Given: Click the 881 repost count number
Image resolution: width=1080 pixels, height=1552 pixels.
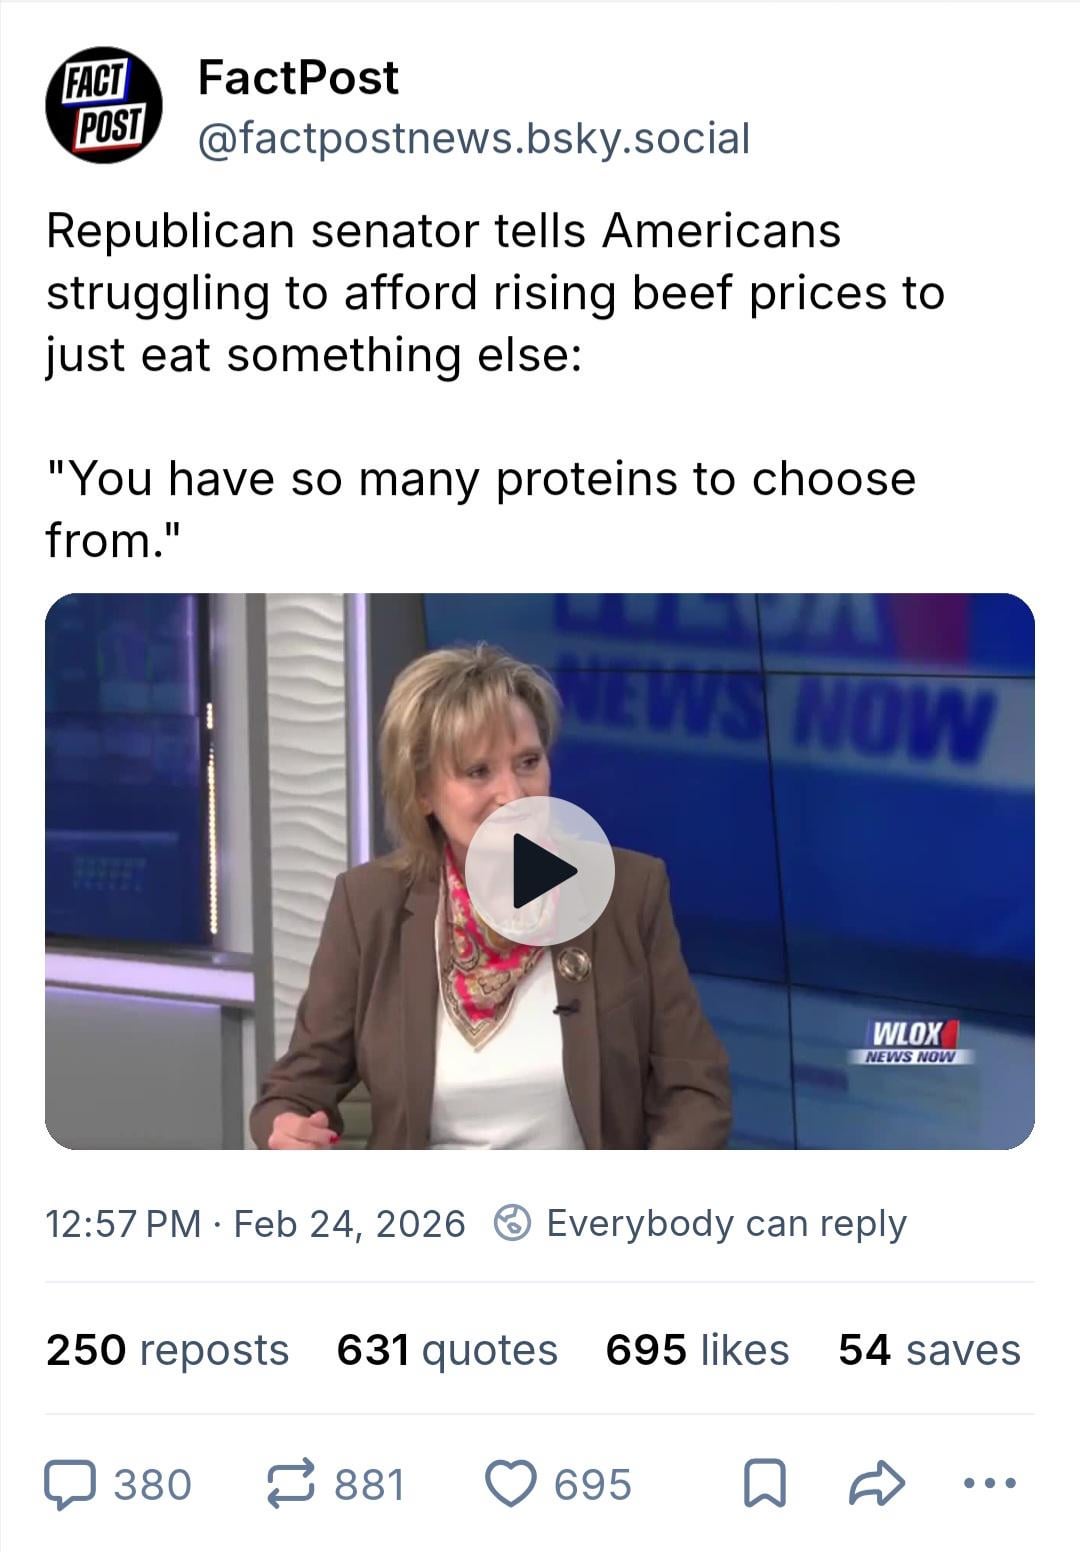Looking at the screenshot, I should point(369,1485).
